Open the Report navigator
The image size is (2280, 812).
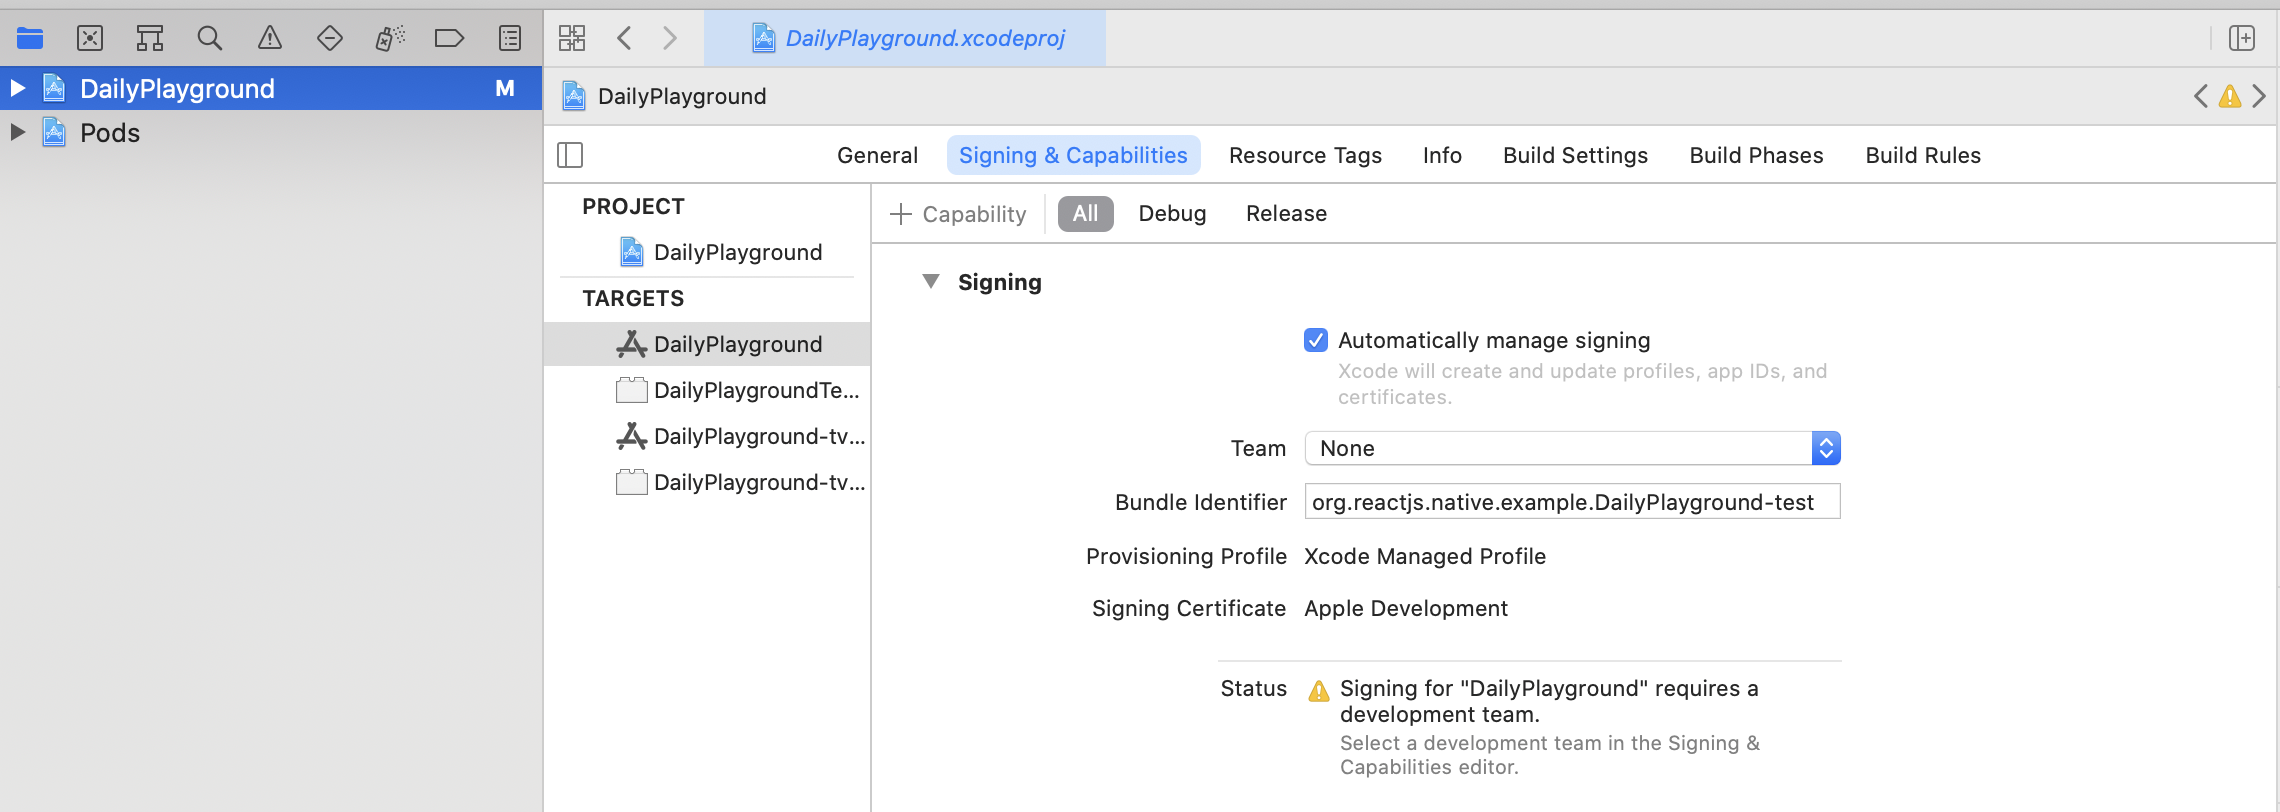510,39
